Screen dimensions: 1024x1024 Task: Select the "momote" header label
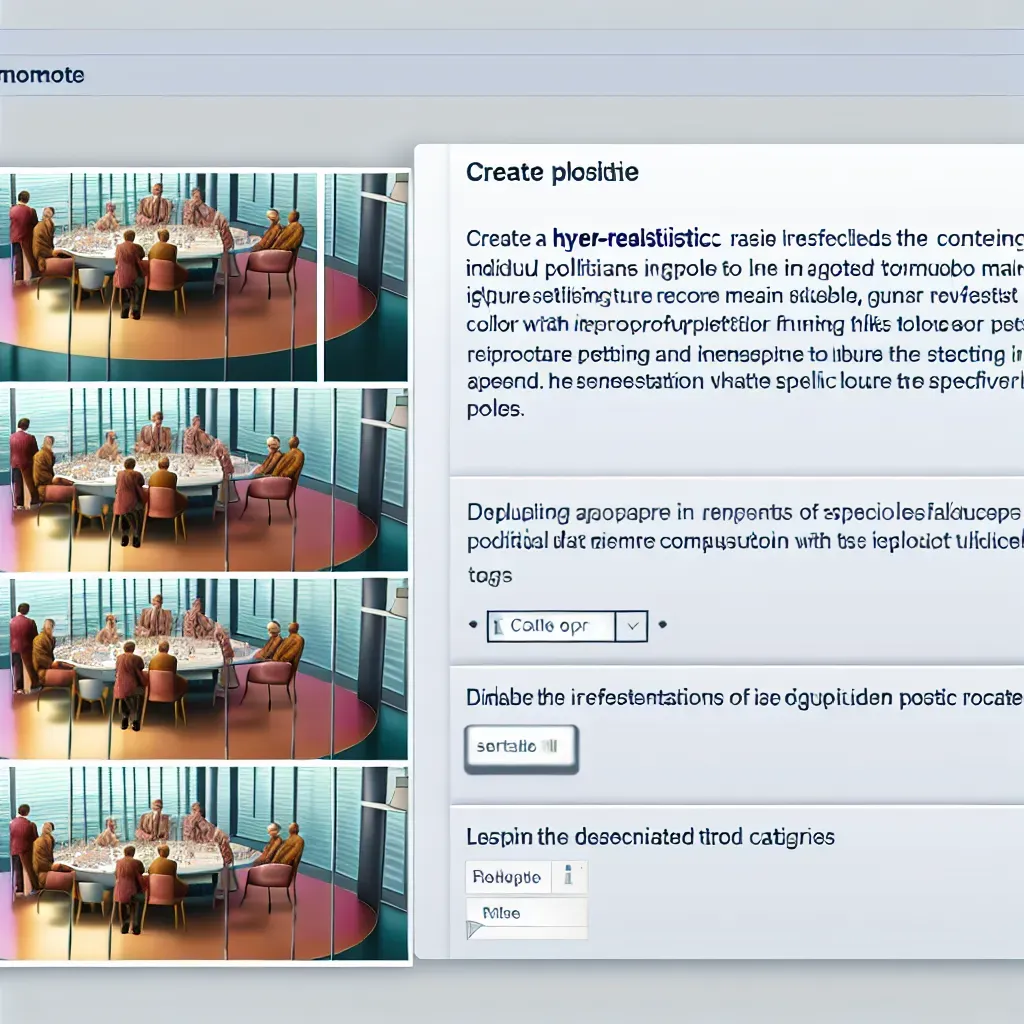[x=42, y=75]
